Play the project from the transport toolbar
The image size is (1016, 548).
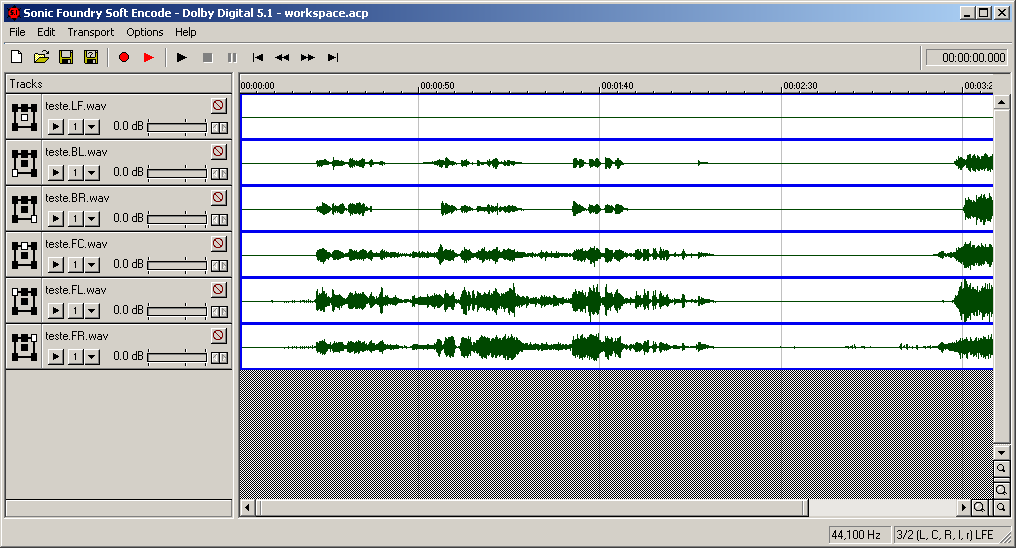coord(182,58)
